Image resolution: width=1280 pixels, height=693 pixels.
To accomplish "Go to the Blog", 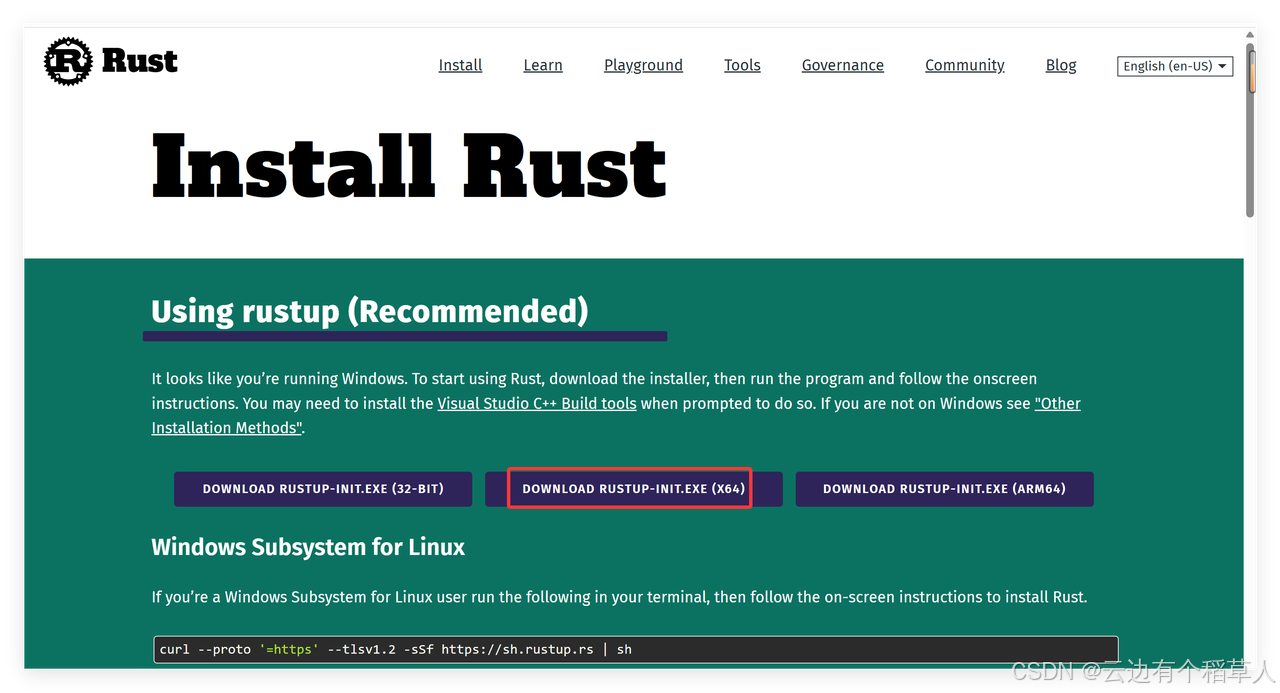I will (x=1060, y=64).
